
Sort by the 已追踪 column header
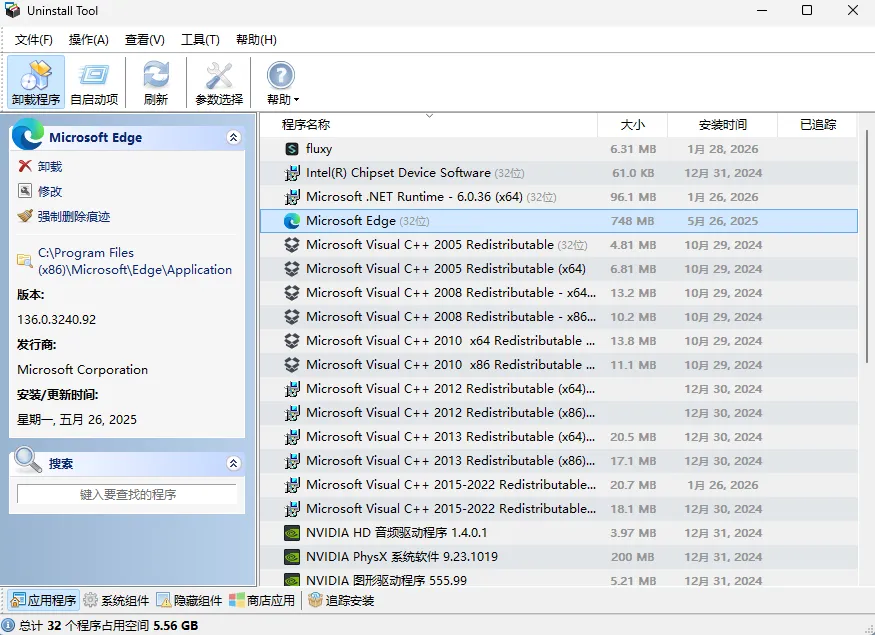click(818, 125)
